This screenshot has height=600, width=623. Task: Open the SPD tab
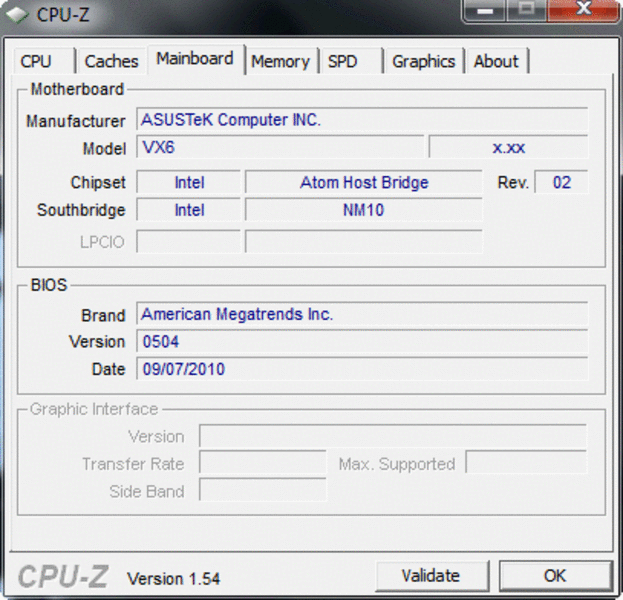pyautogui.click(x=351, y=61)
